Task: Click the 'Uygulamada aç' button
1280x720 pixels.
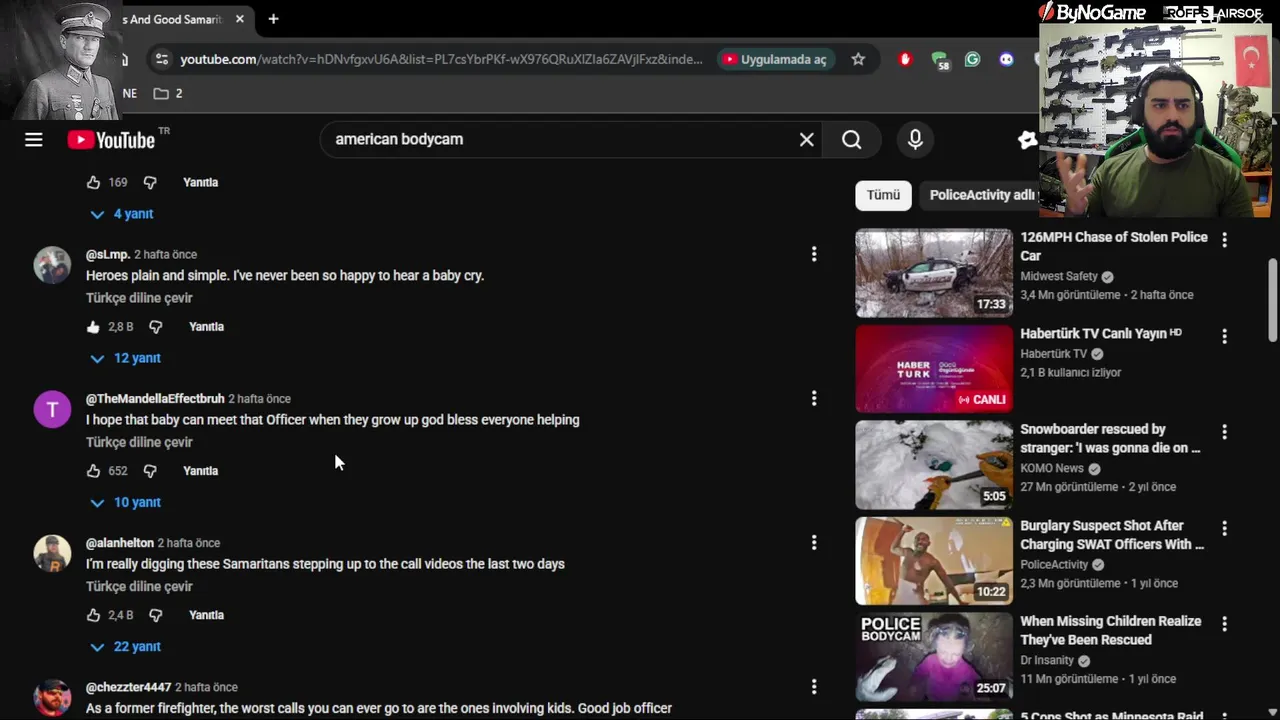Action: point(775,60)
